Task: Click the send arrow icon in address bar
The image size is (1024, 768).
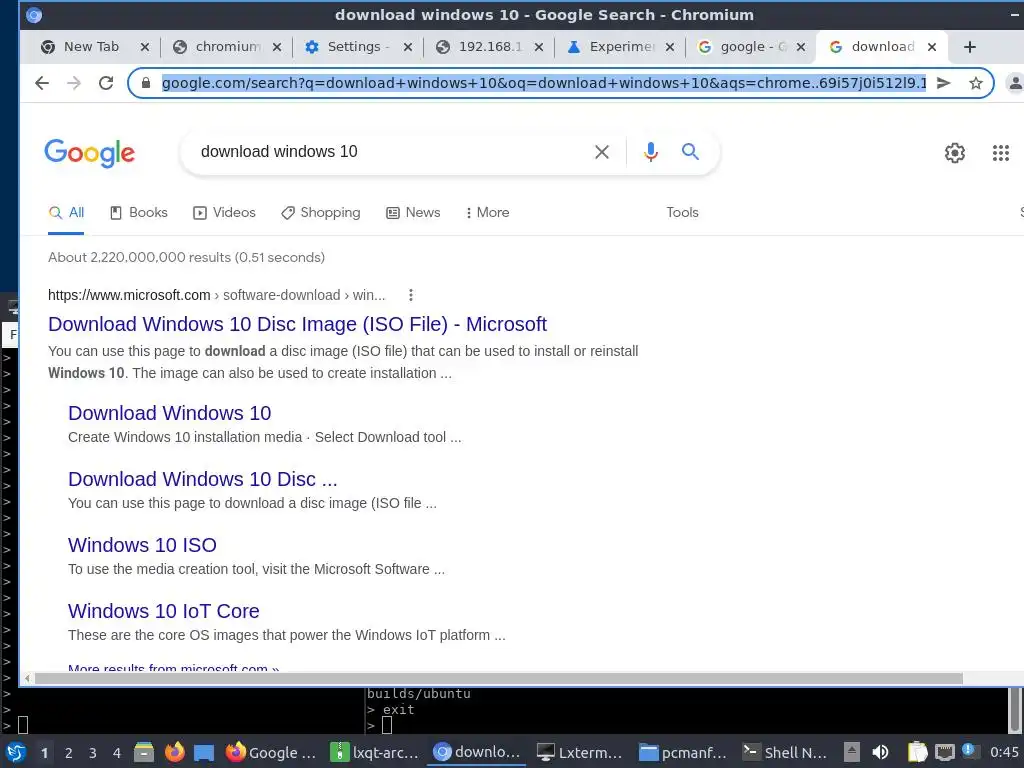Action: (944, 83)
